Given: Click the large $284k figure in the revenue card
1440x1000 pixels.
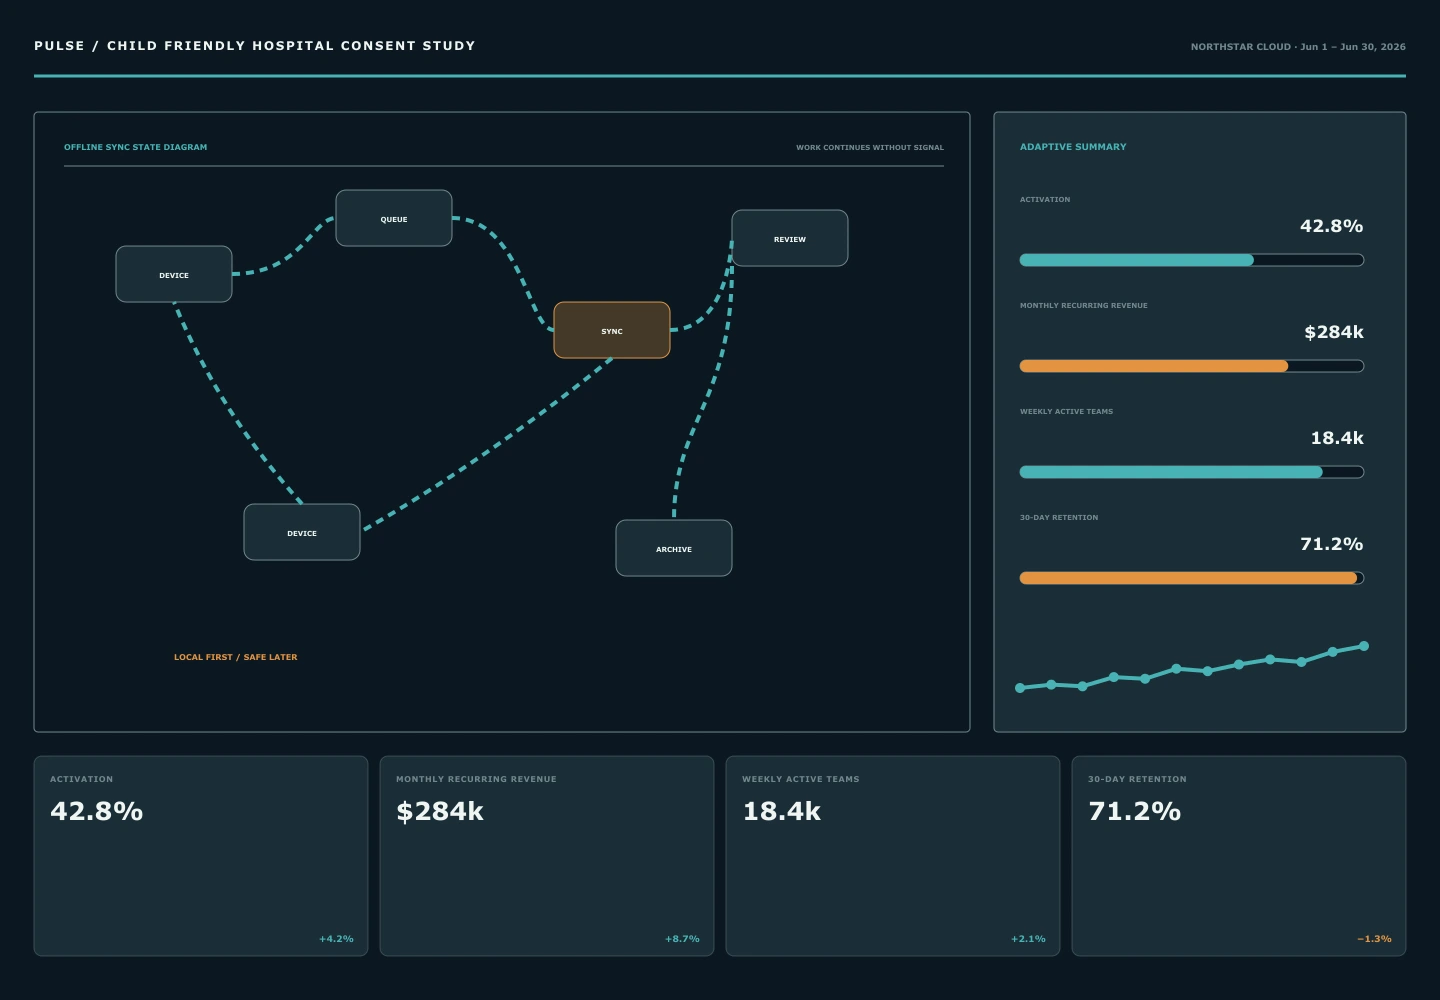Looking at the screenshot, I should pos(440,811).
